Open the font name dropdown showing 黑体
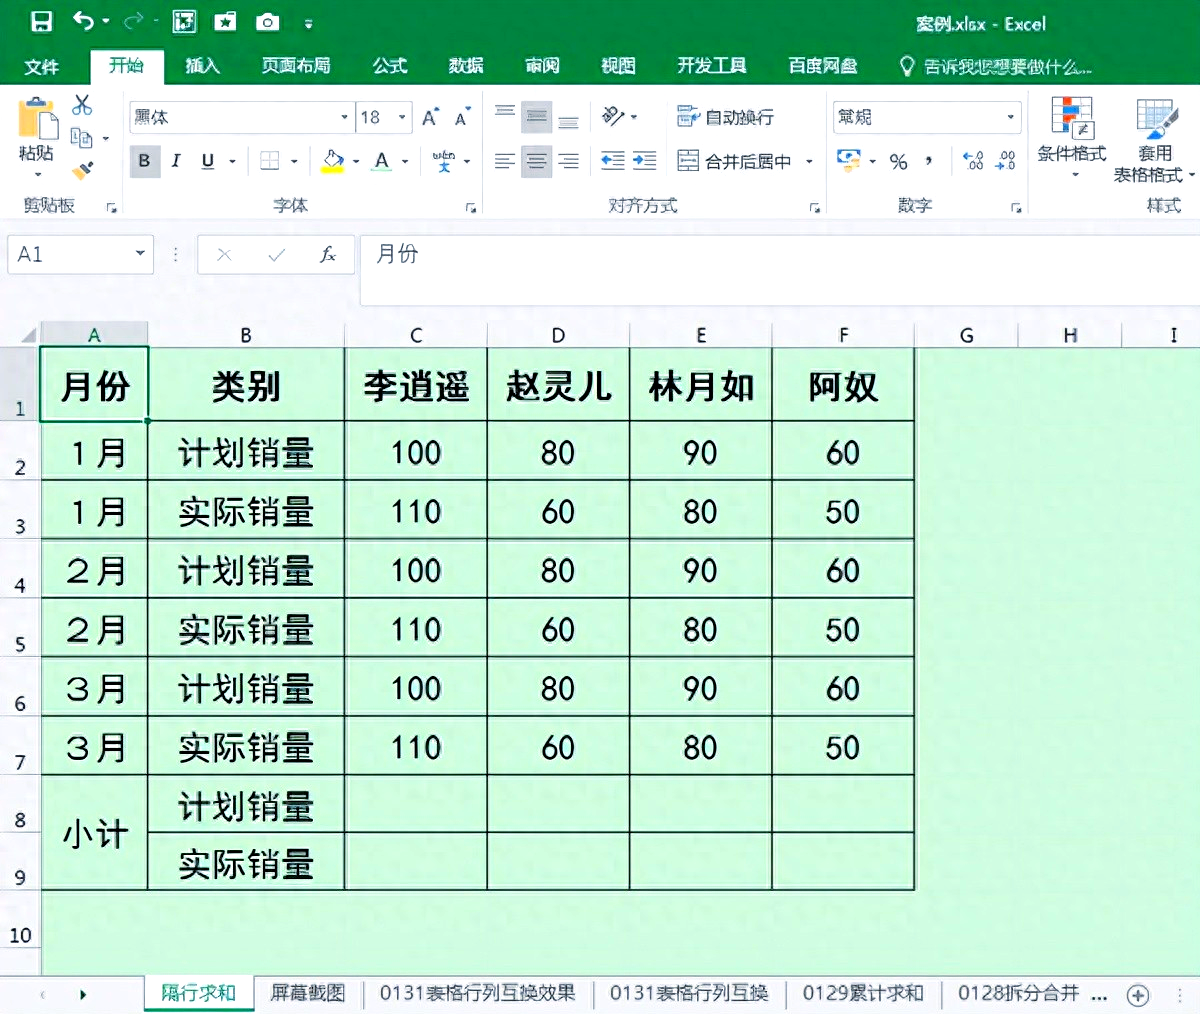Image resolution: width=1200 pixels, height=1014 pixels. tap(345, 117)
